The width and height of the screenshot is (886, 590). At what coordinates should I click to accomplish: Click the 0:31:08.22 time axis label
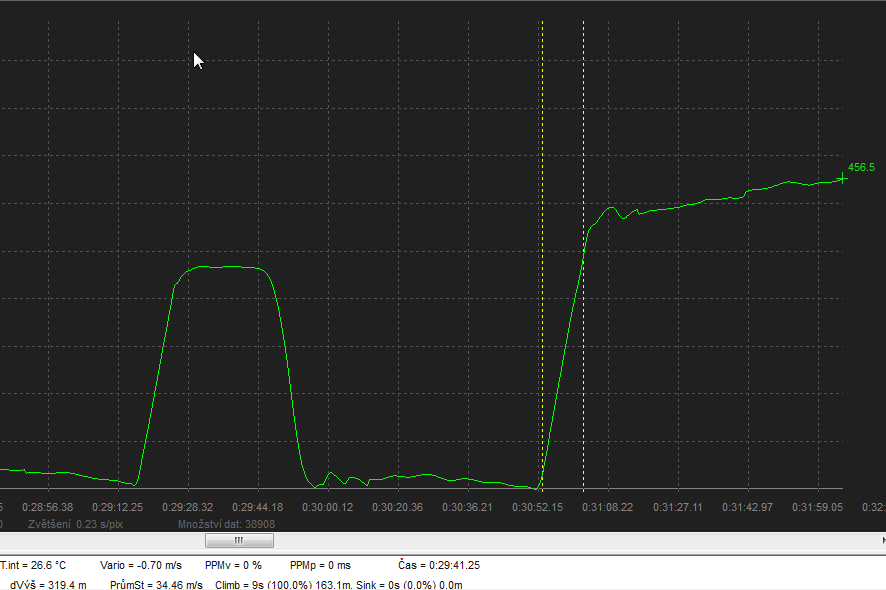pos(608,508)
